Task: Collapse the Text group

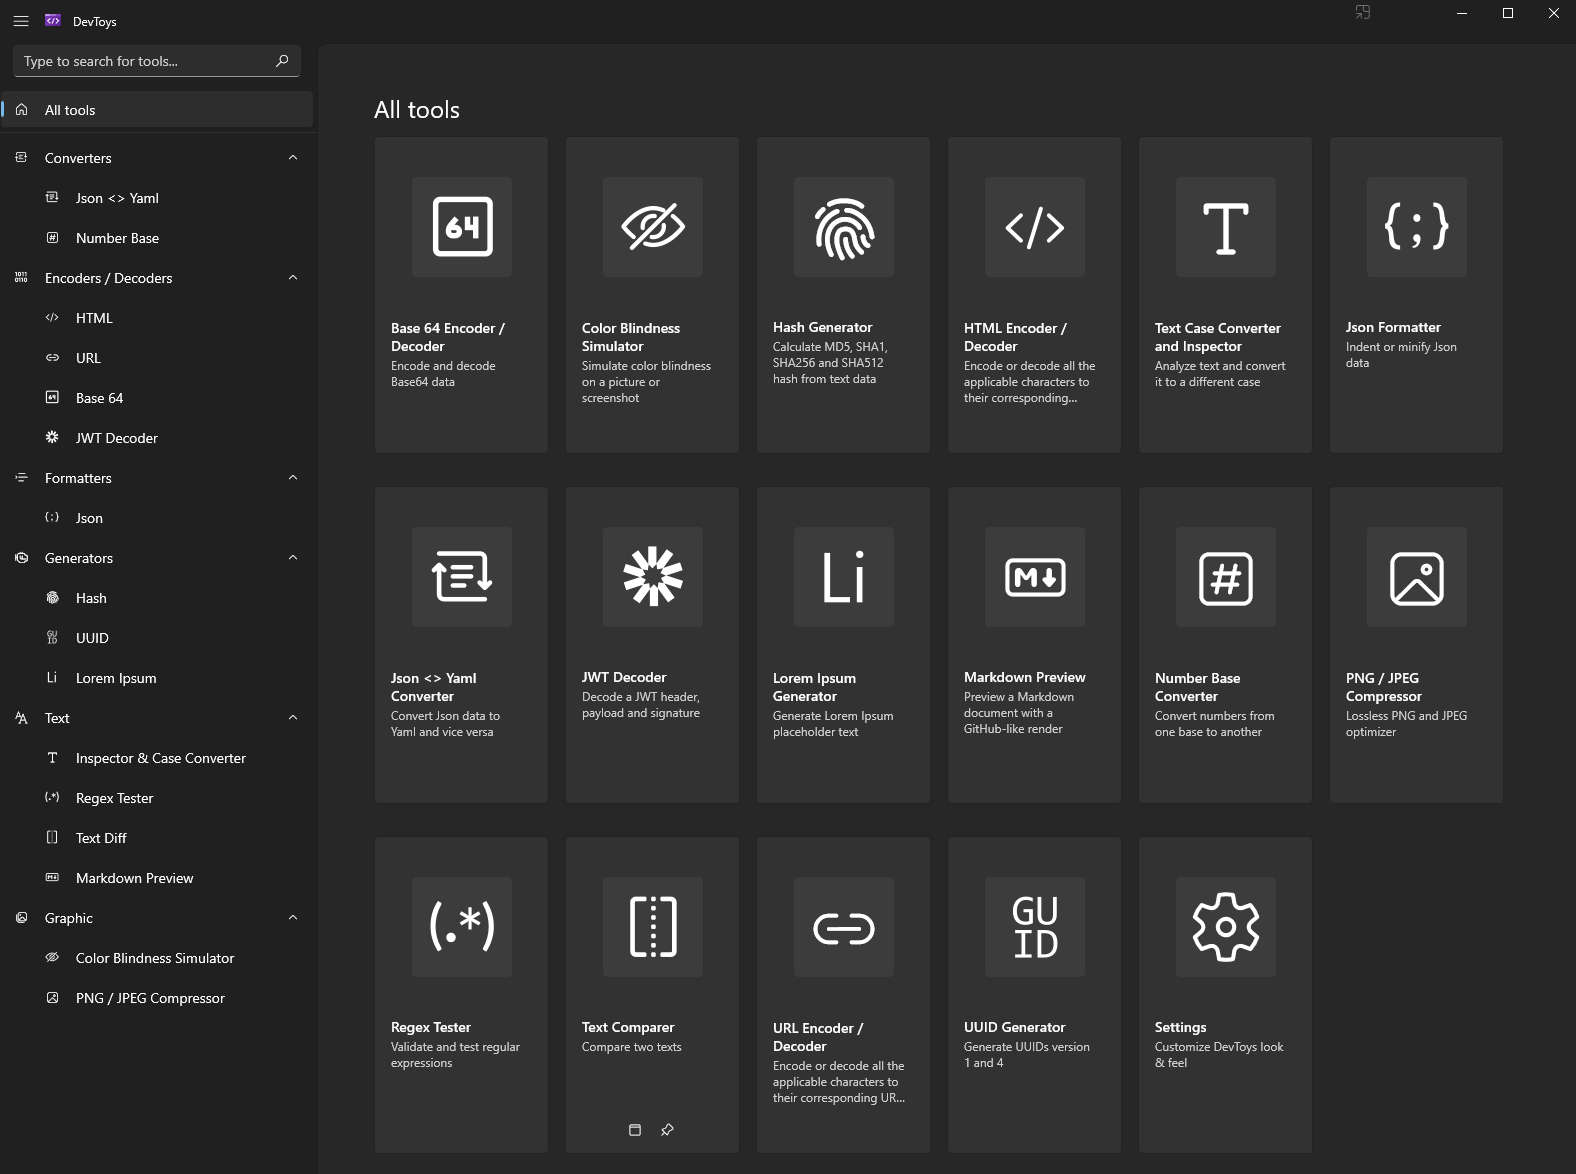Action: pos(293,718)
